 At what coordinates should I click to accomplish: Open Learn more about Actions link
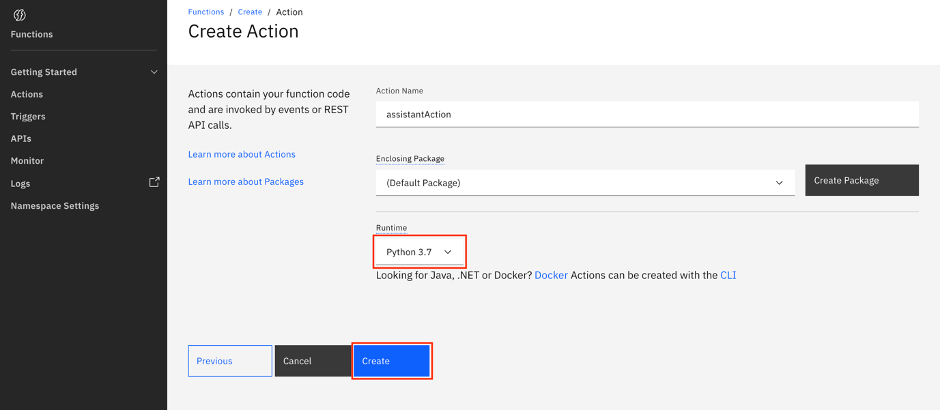(x=241, y=154)
